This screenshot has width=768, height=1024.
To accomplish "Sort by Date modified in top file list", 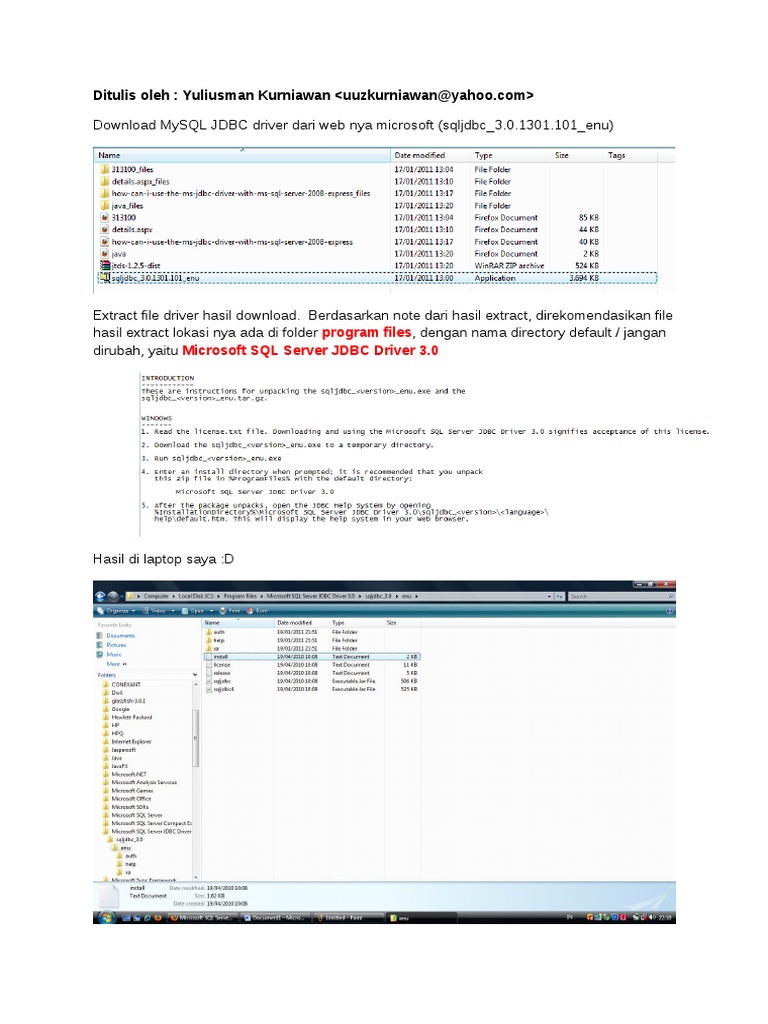I will 430,155.
